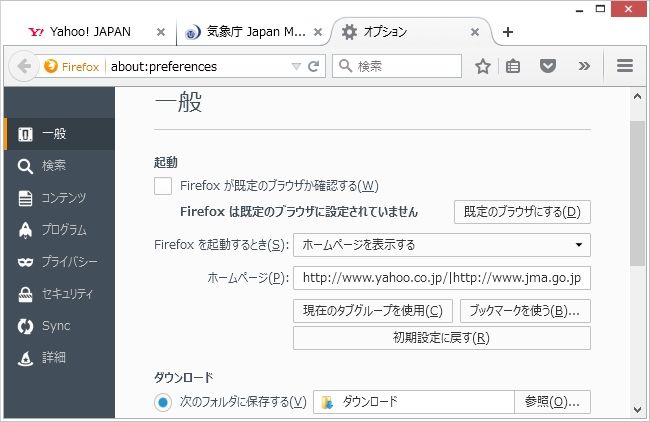Close the 気象庁 Japan tab
The width and height of the screenshot is (650, 422).
click(318, 32)
